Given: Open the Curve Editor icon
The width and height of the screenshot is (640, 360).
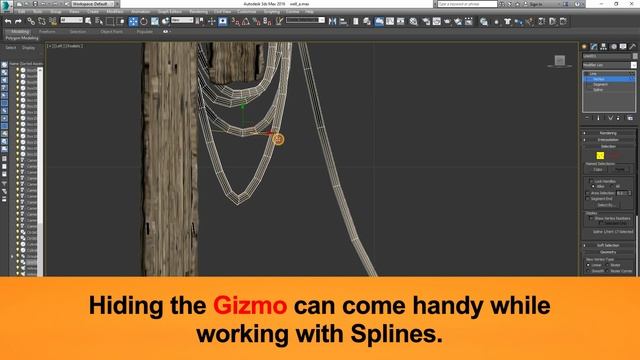Looking at the screenshot, I should (390, 21).
